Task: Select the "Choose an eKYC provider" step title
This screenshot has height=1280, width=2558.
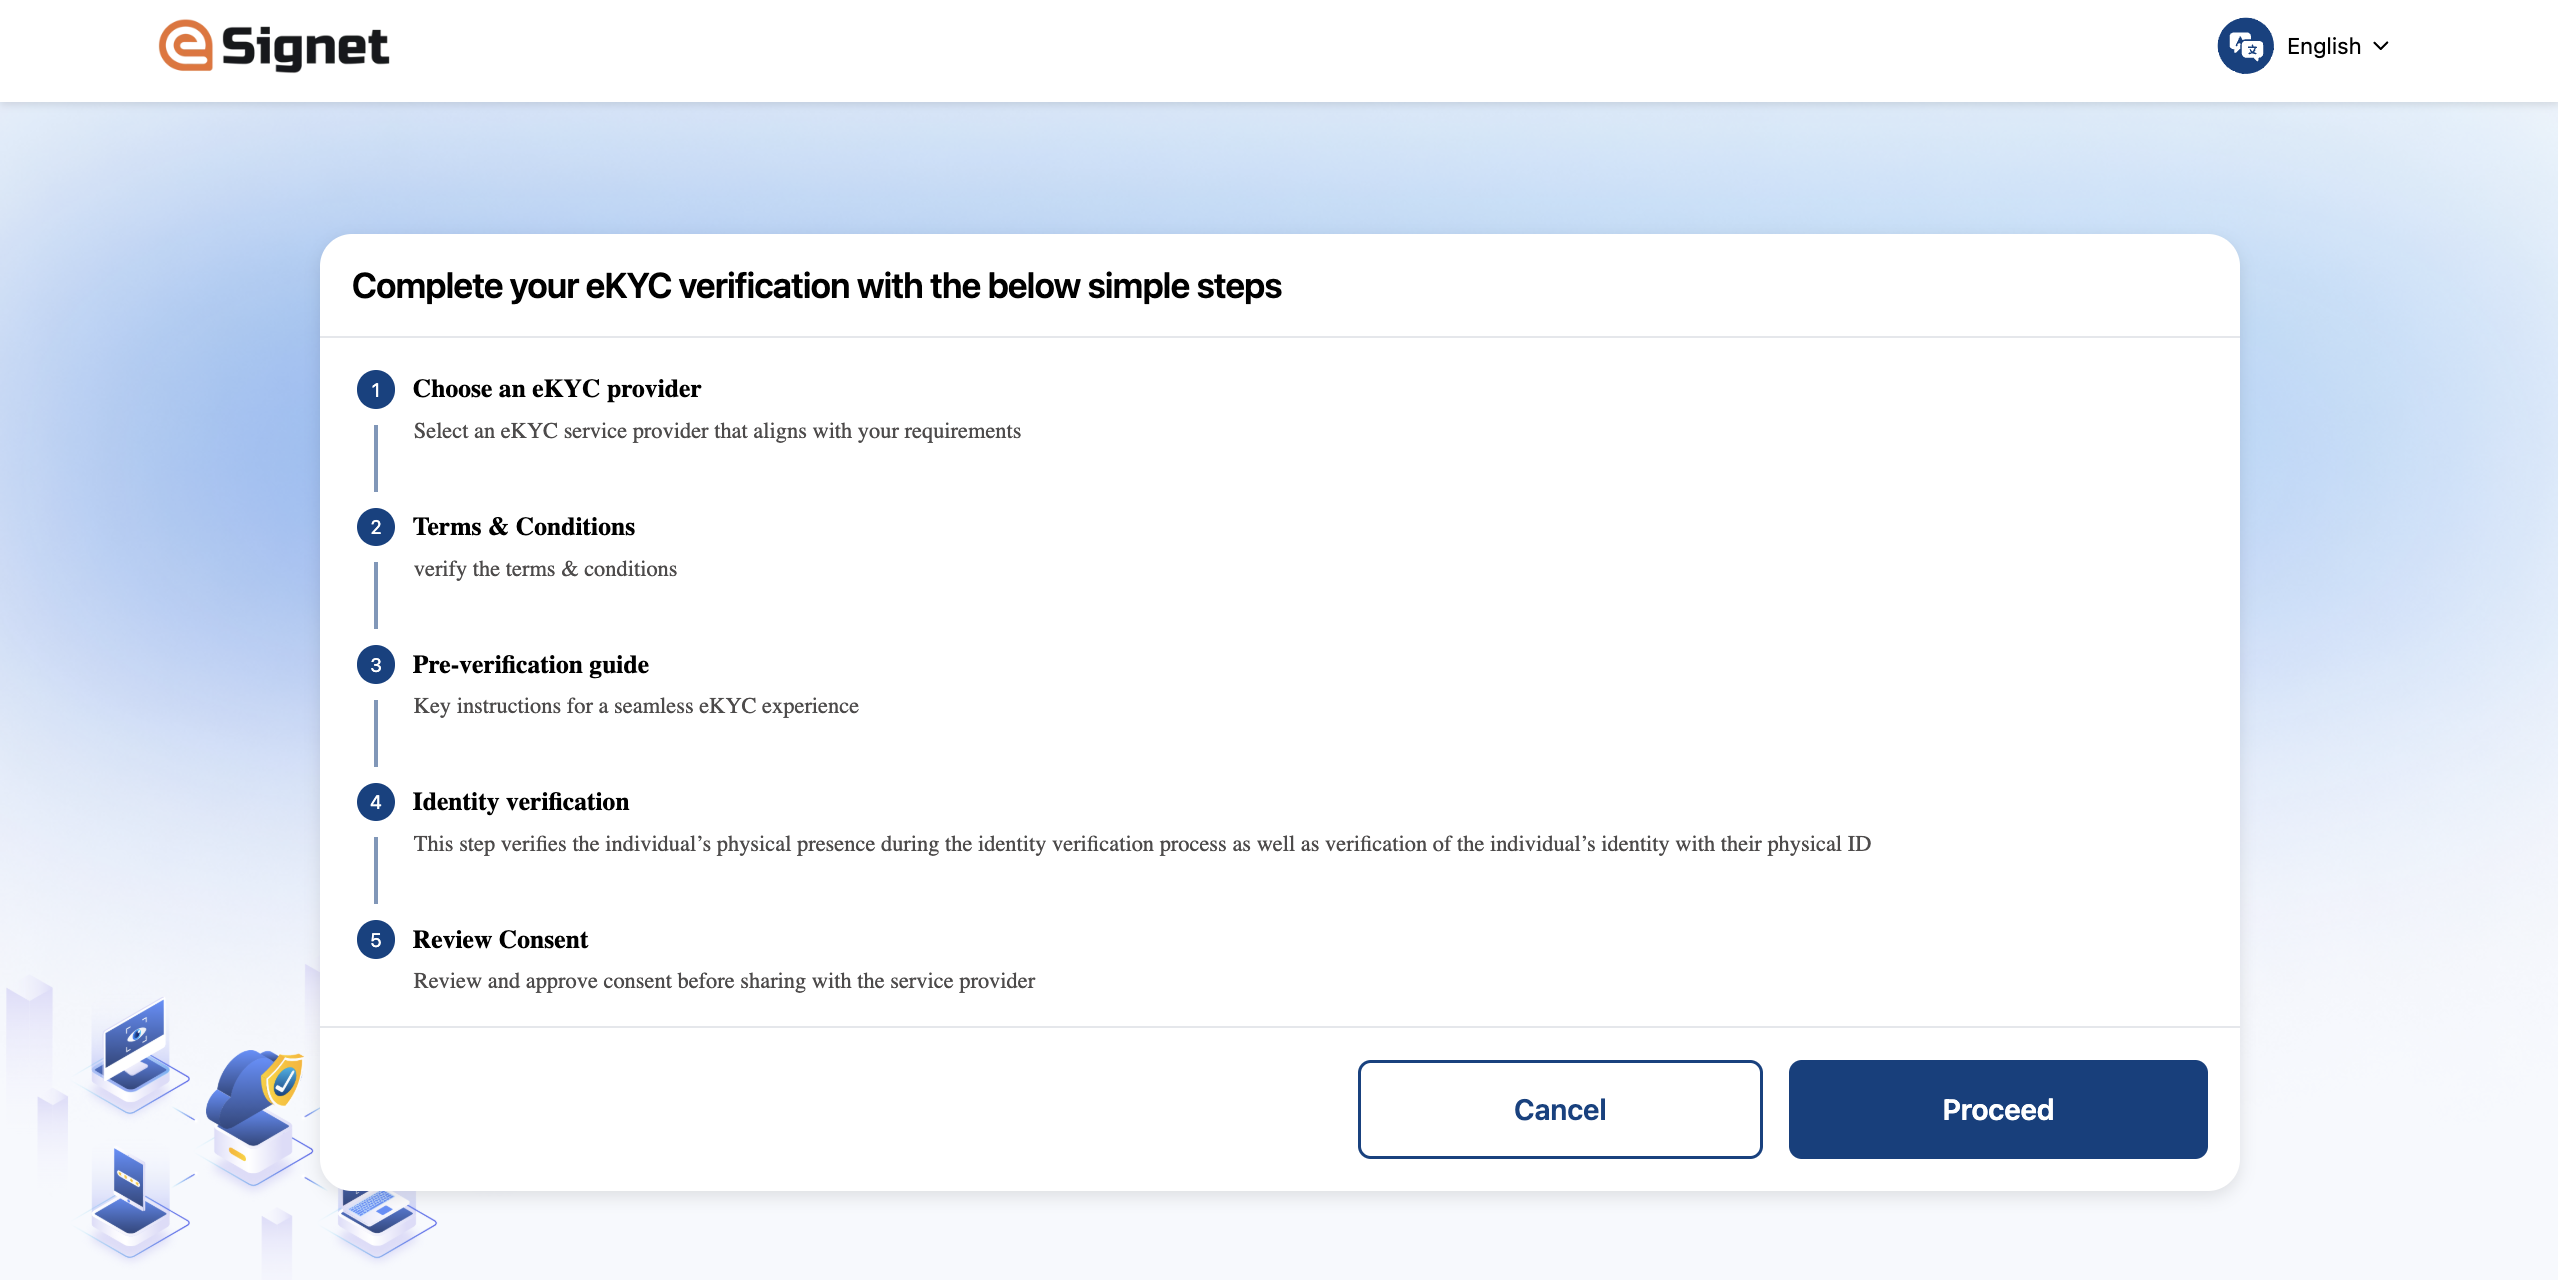Action: tap(557, 389)
